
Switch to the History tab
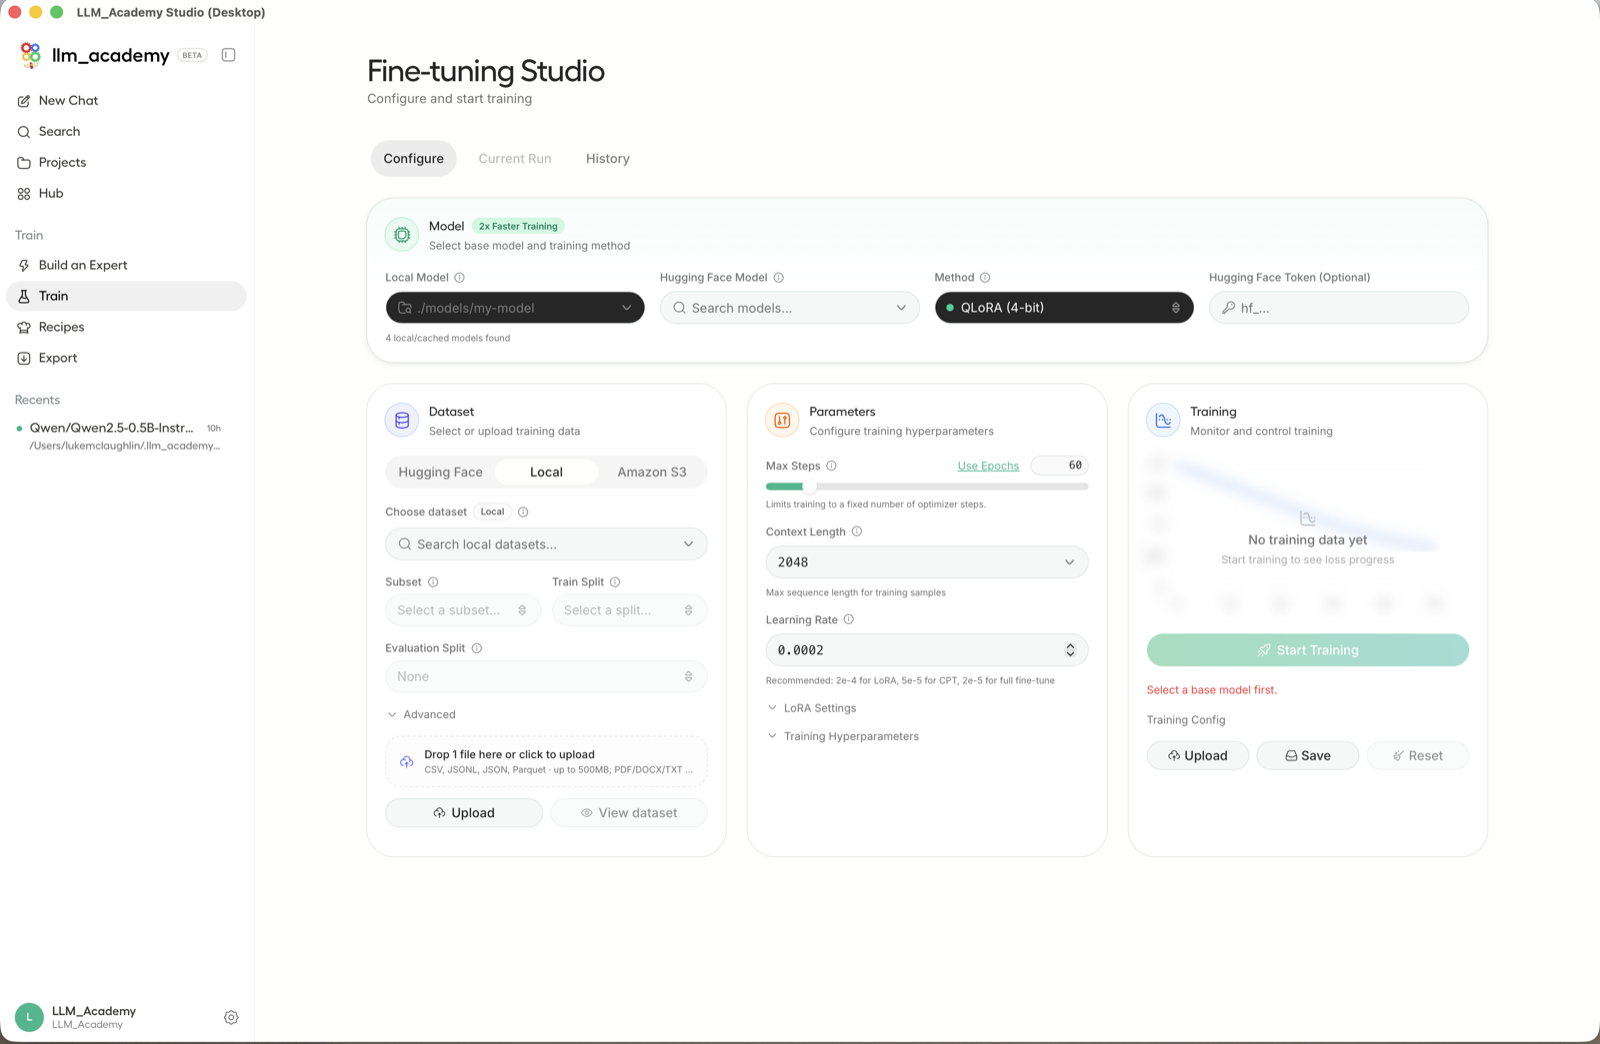pos(608,159)
